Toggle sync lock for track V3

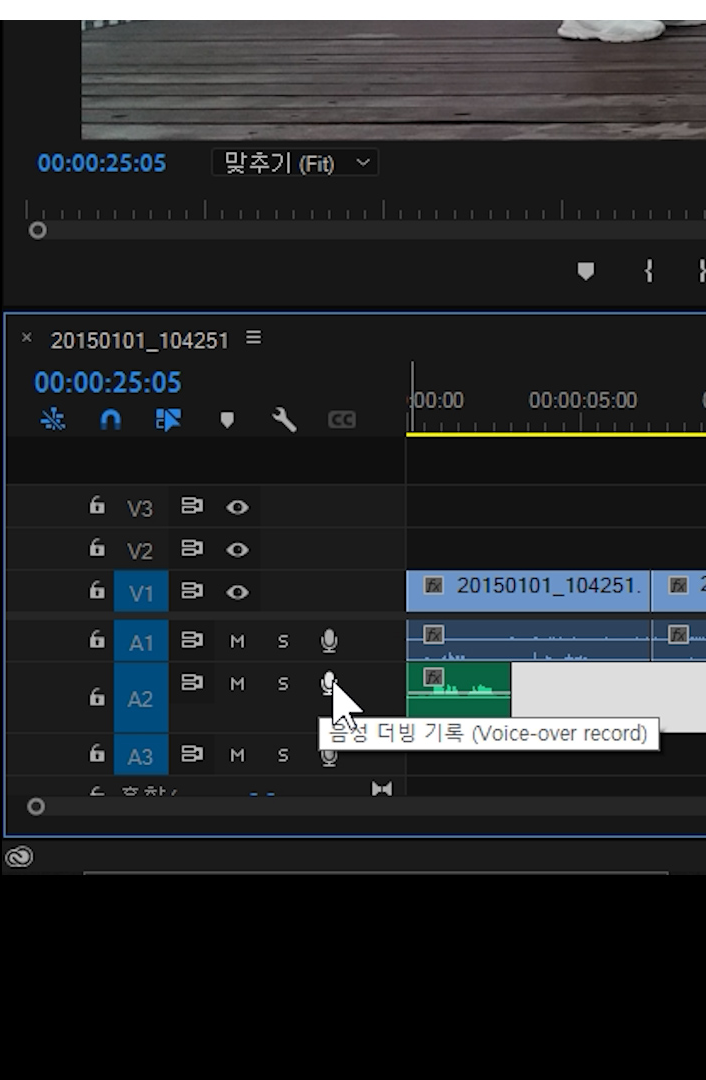tap(192, 506)
